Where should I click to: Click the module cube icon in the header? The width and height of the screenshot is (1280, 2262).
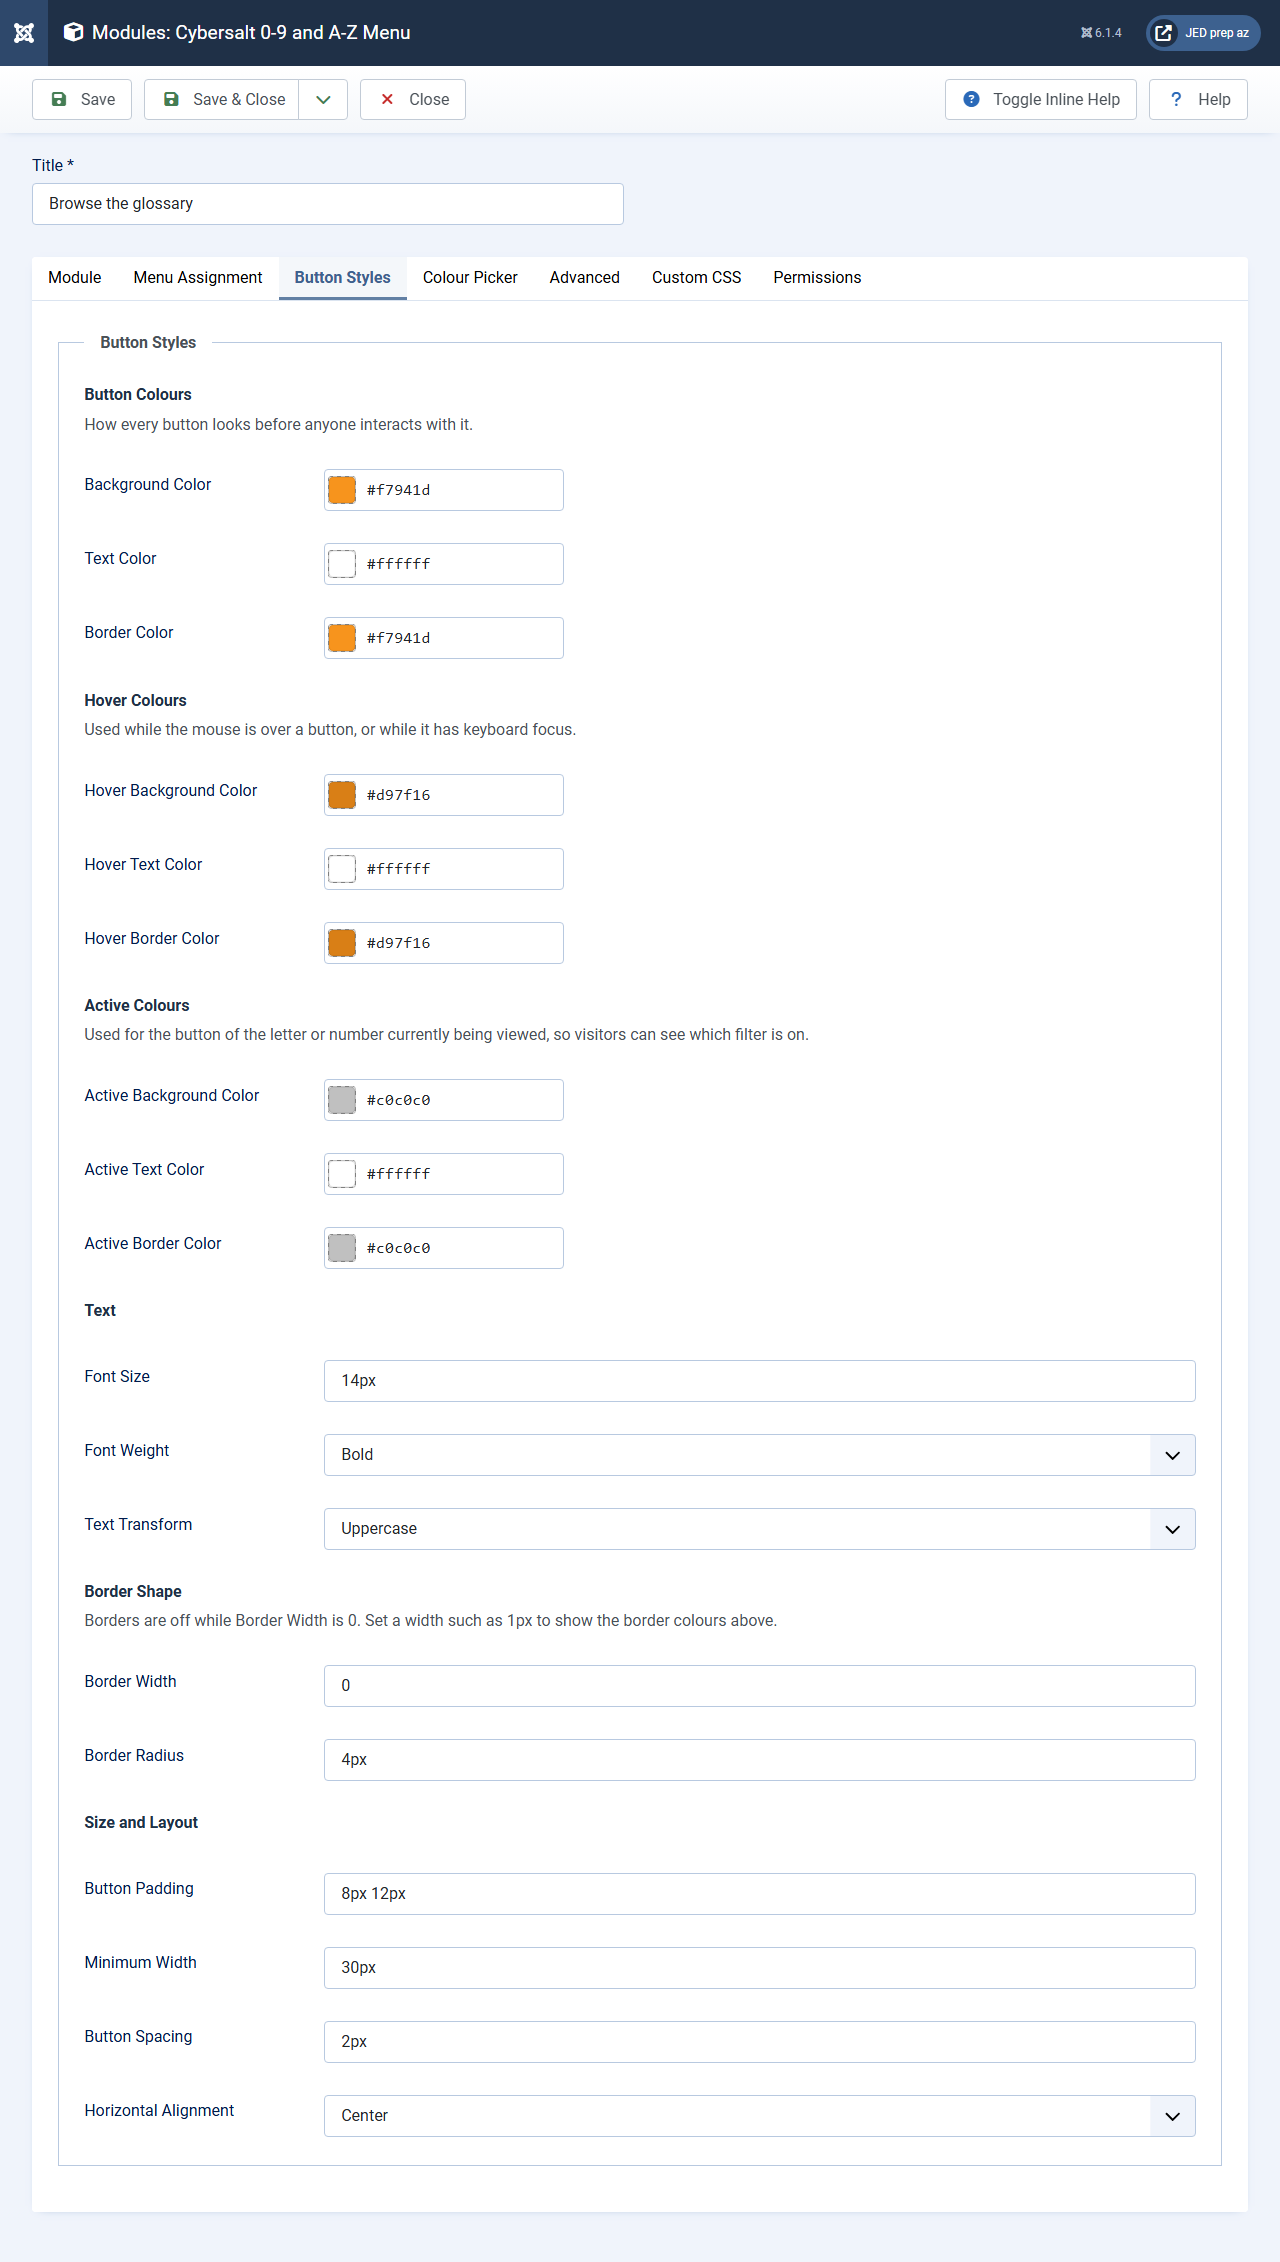pyautogui.click(x=73, y=32)
